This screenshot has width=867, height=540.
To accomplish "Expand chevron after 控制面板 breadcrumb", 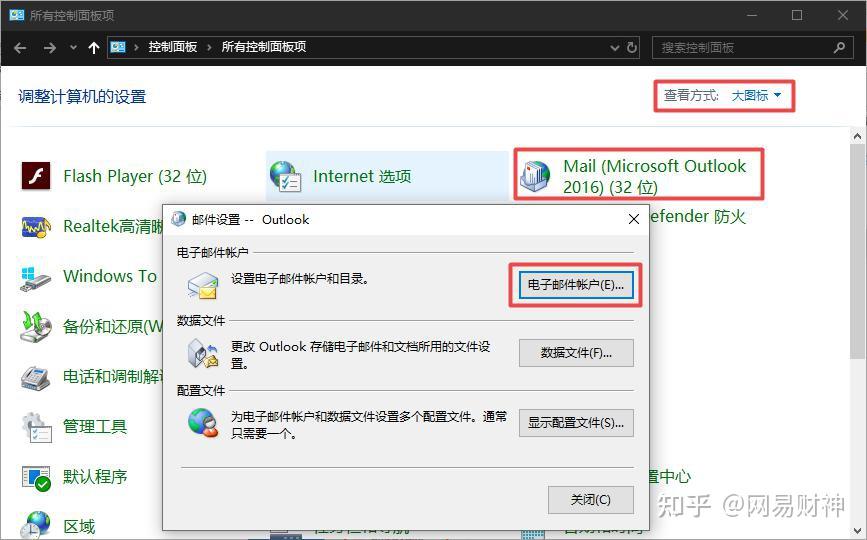I will [x=209, y=48].
